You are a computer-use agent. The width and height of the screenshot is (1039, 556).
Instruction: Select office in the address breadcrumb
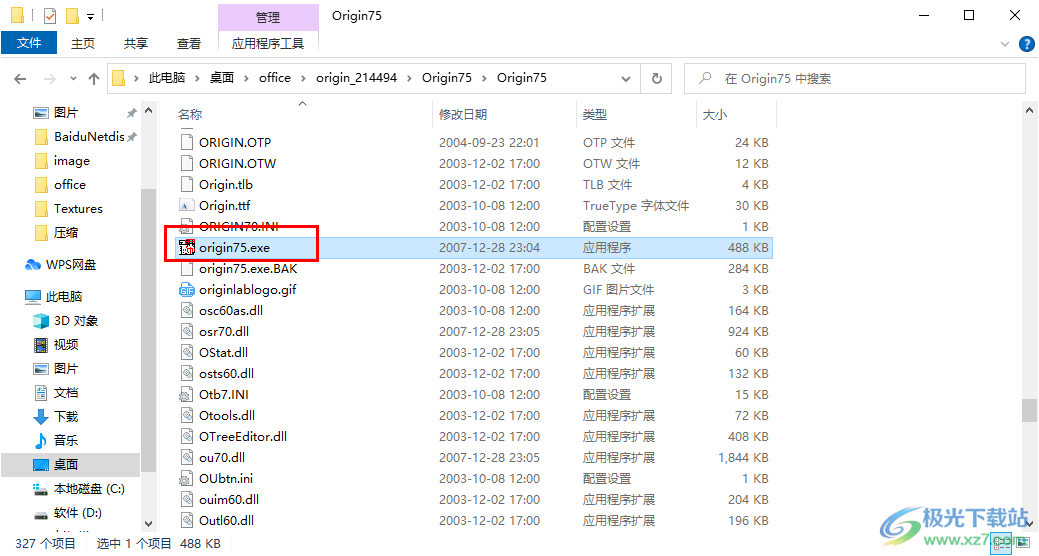point(275,78)
